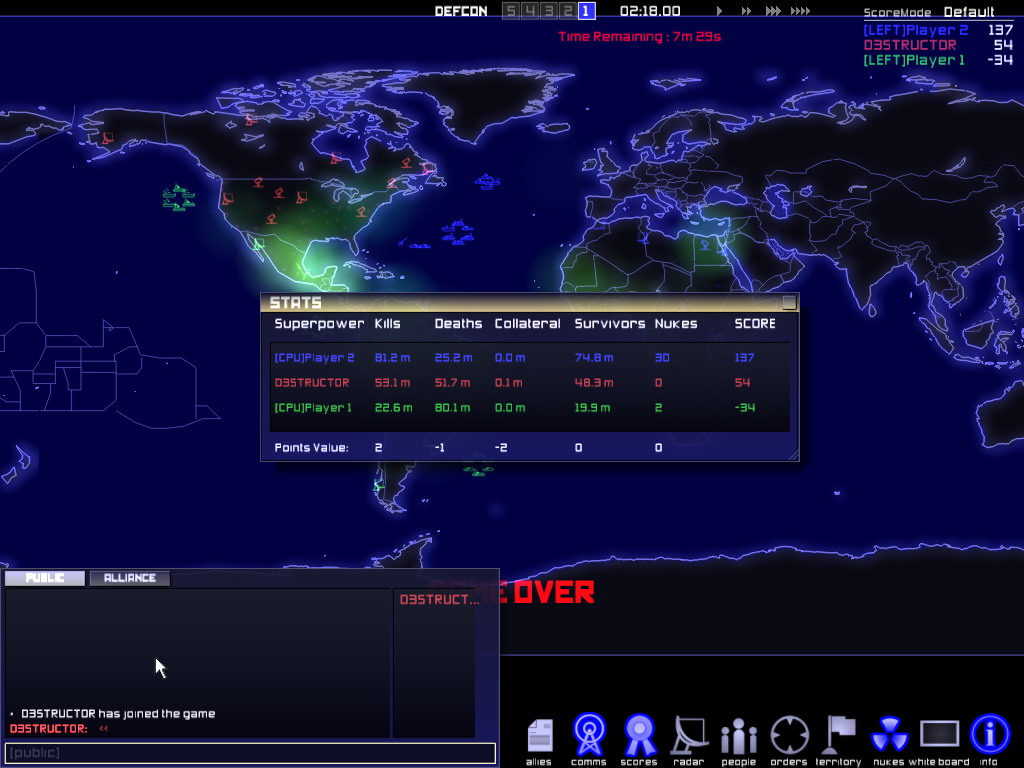Click the 81.2 m kills value
The width and height of the screenshot is (1024, 768).
[x=392, y=358]
